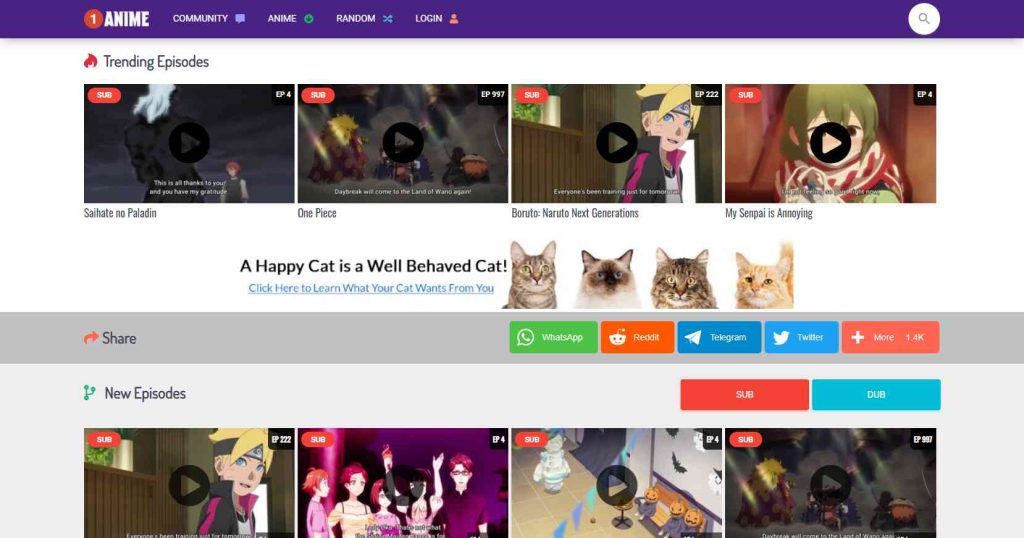The height and width of the screenshot is (538, 1024).
Task: Click SUB badge on new Boruto episode
Action: pos(104,439)
